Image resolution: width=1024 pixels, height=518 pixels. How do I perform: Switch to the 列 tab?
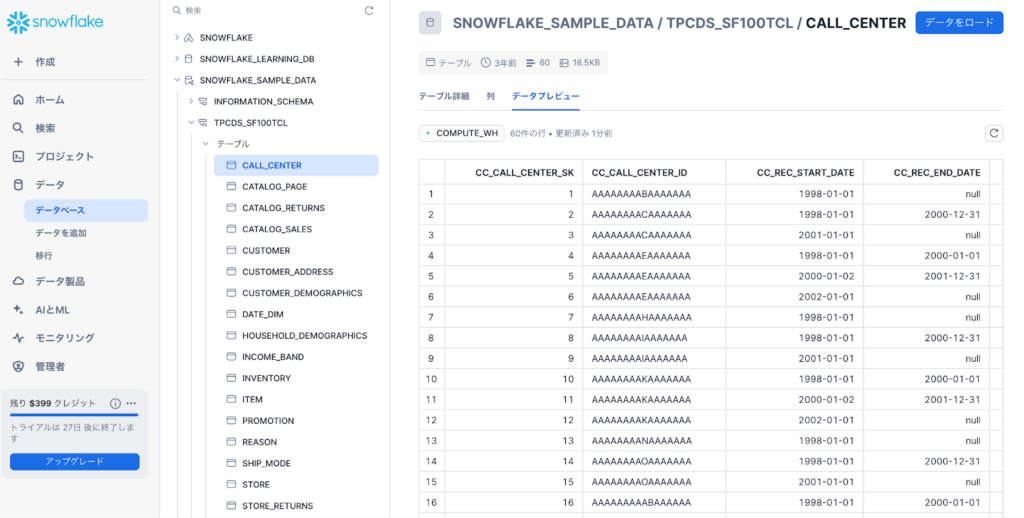pyautogui.click(x=490, y=96)
